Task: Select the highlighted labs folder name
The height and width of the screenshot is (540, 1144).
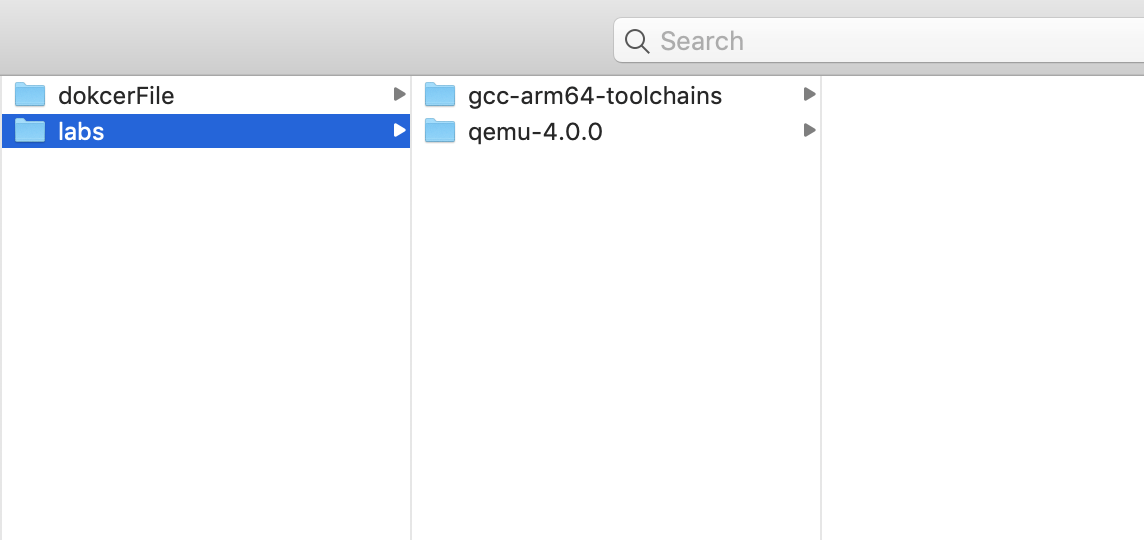Action: click(x=81, y=131)
